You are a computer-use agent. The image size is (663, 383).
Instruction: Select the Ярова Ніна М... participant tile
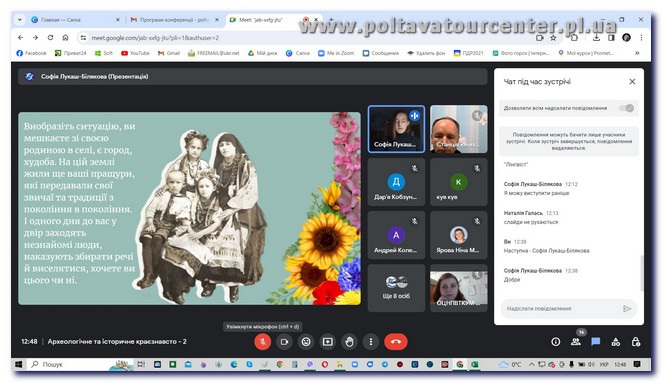pyautogui.click(x=459, y=235)
